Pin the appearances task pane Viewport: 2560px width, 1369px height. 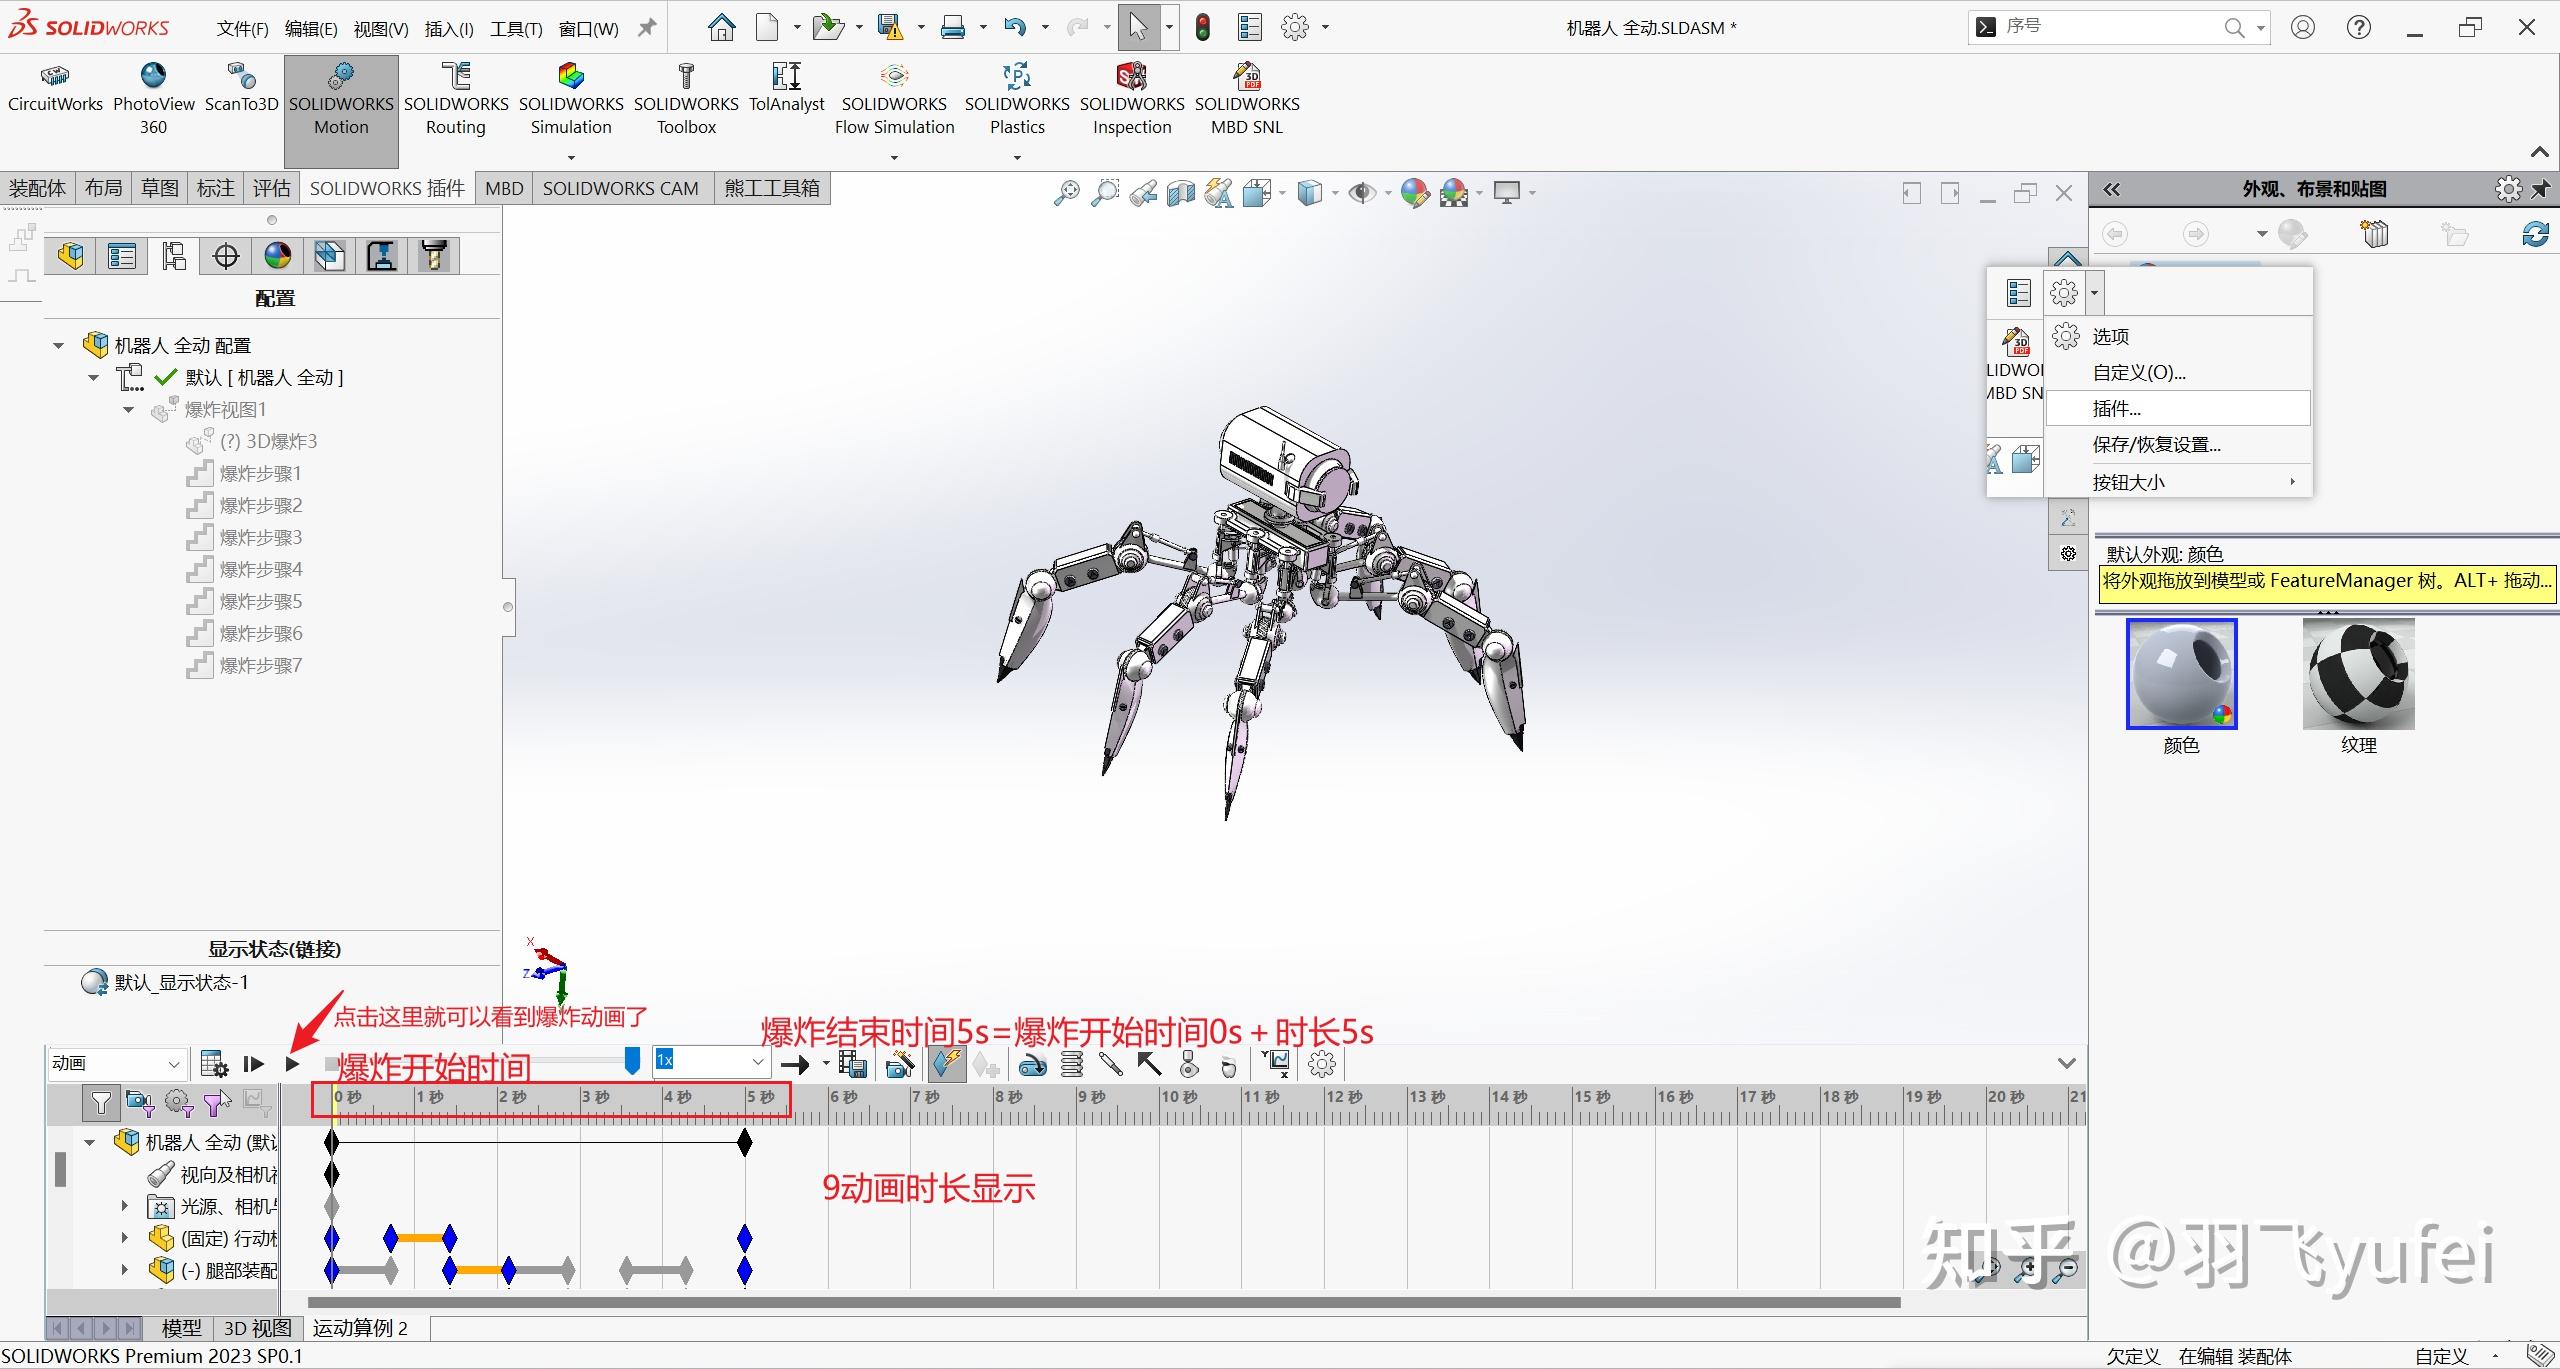pos(2542,188)
